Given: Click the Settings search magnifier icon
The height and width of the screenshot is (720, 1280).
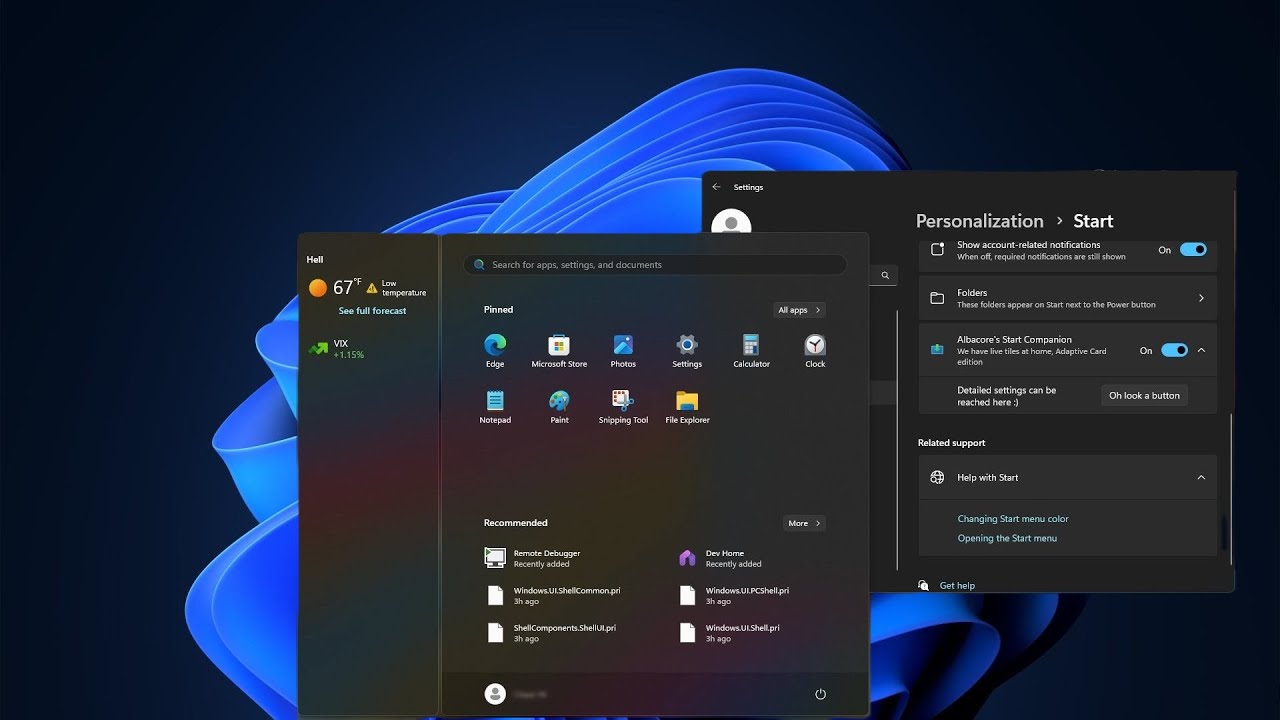Looking at the screenshot, I should click(885, 274).
